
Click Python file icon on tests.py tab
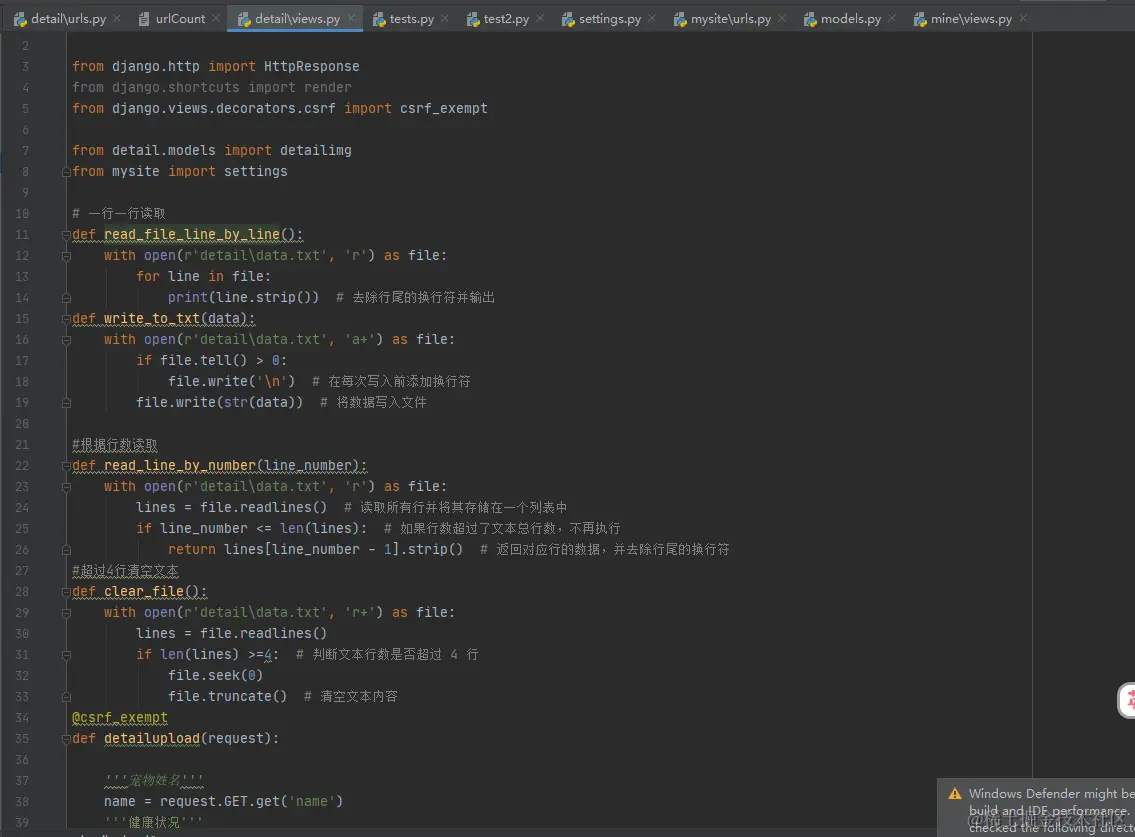[379, 20]
